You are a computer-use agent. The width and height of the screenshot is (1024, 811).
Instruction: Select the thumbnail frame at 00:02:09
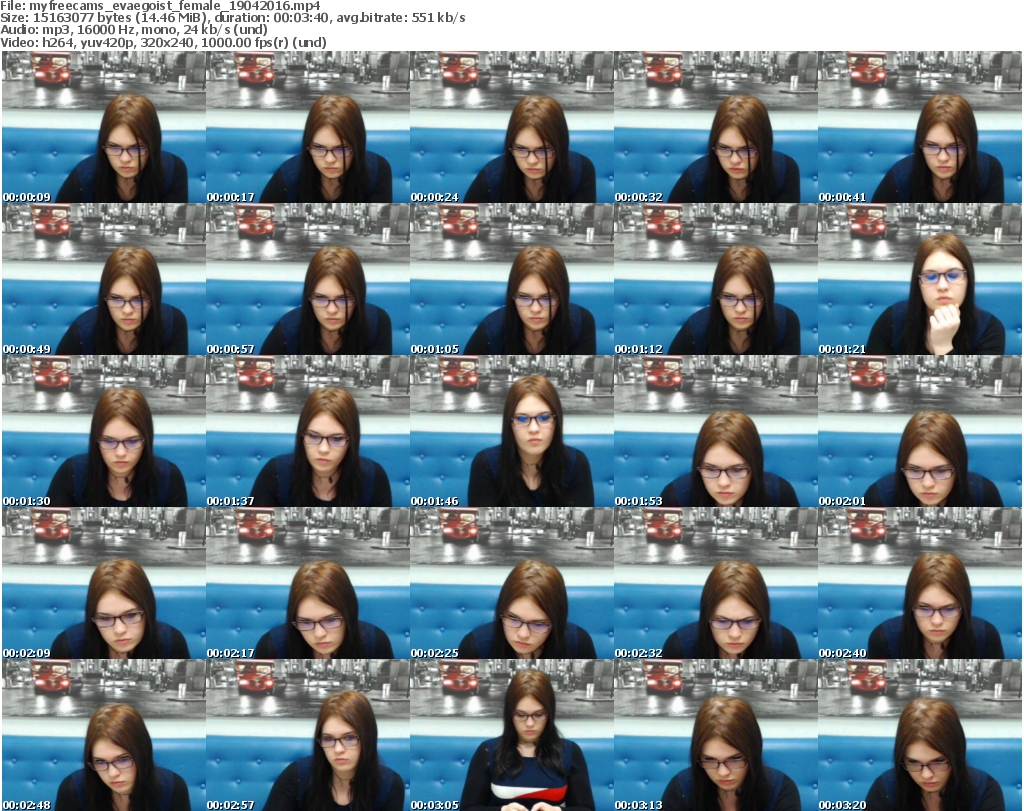click(103, 583)
